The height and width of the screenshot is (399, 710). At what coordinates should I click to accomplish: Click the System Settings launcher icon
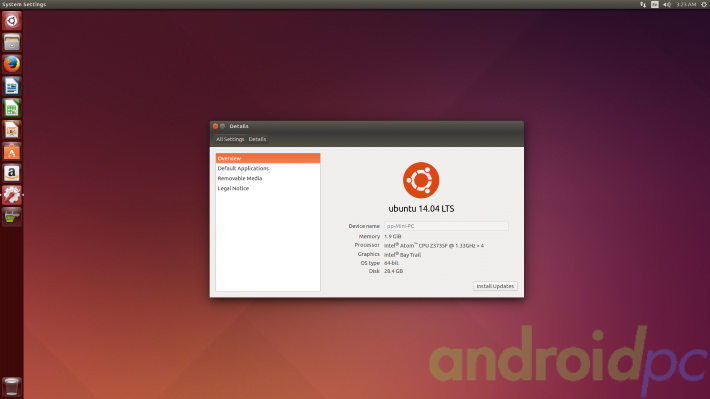12,195
